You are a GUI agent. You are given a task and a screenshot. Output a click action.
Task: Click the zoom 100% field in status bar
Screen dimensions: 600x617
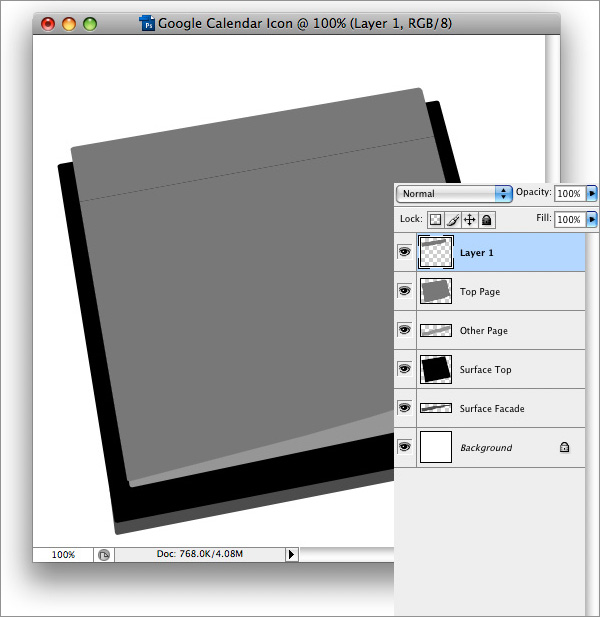[x=63, y=555]
